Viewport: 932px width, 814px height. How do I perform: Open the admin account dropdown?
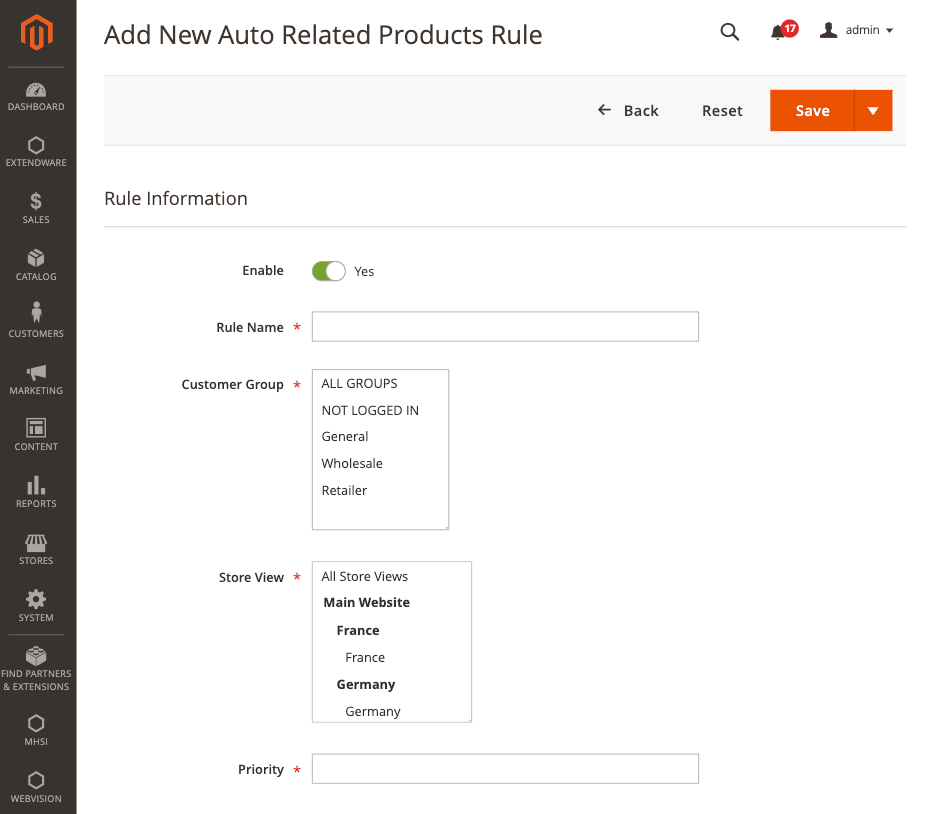[x=856, y=30]
